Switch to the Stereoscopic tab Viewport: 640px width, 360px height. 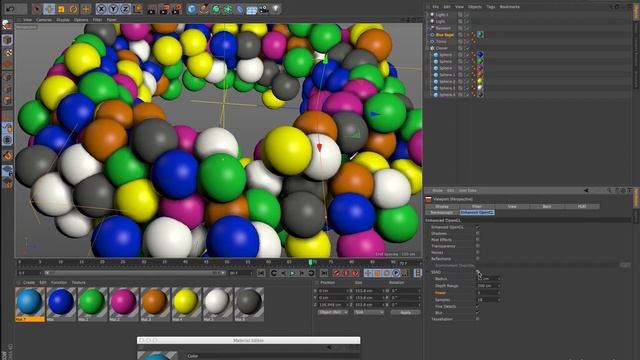coord(442,213)
